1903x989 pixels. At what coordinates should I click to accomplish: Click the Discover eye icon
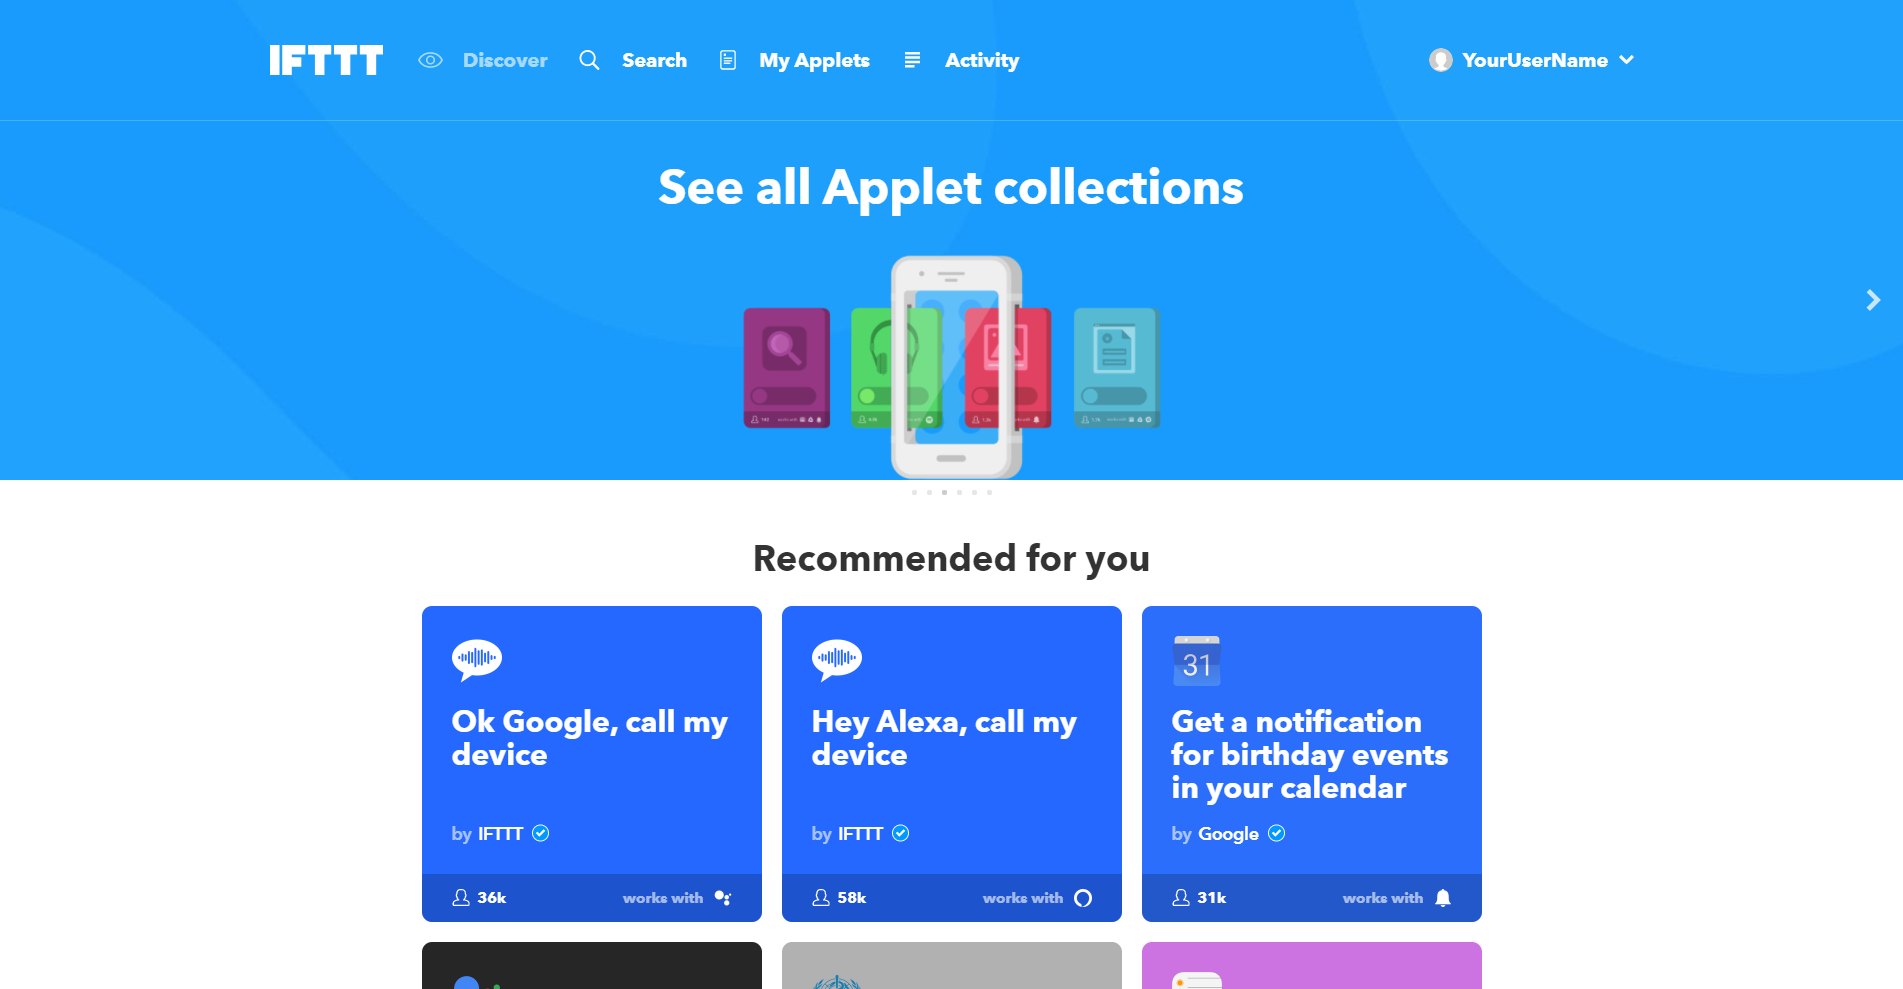[430, 60]
